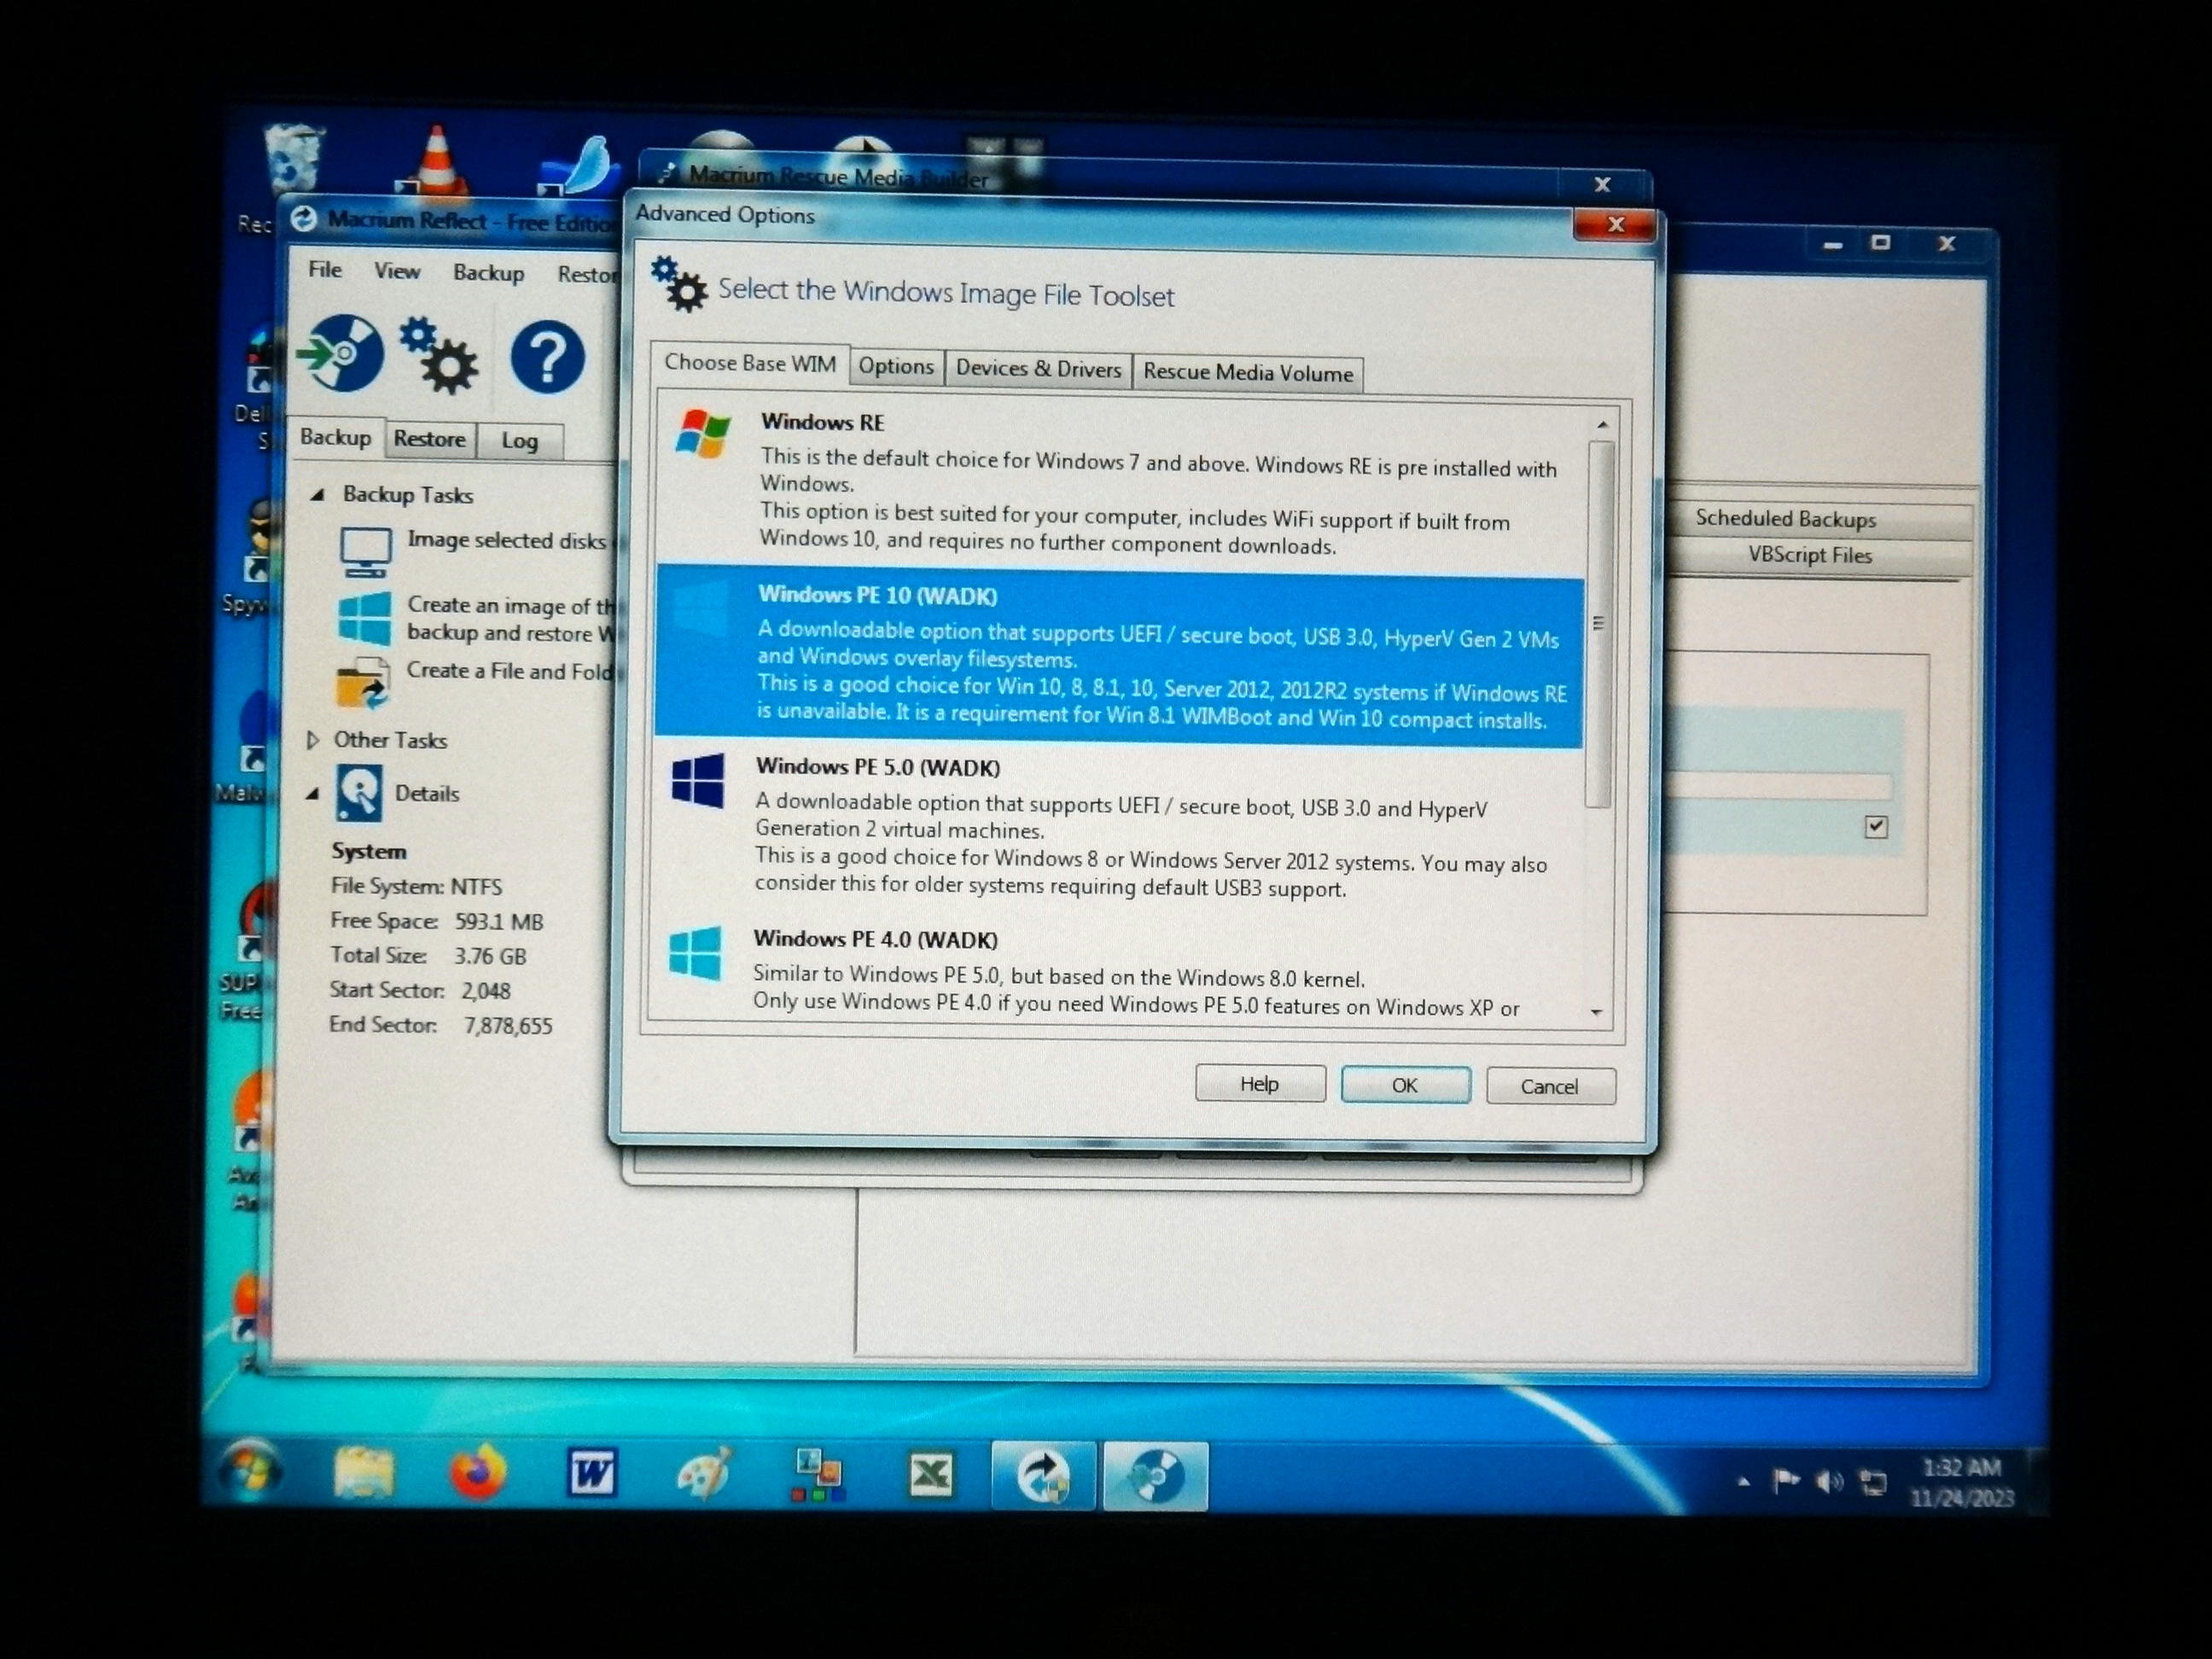This screenshot has width=2212, height=1659.
Task: Open the Options tab
Action: pyautogui.click(x=896, y=366)
